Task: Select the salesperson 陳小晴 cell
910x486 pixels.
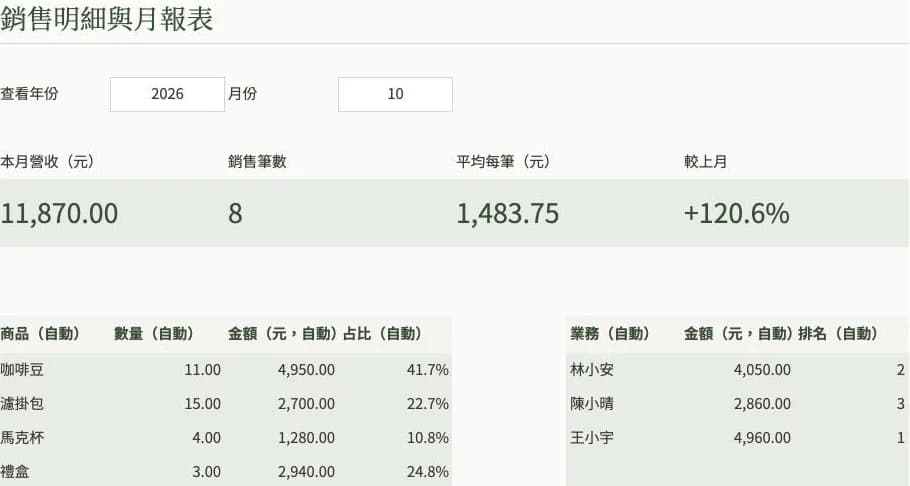Action: (x=592, y=404)
